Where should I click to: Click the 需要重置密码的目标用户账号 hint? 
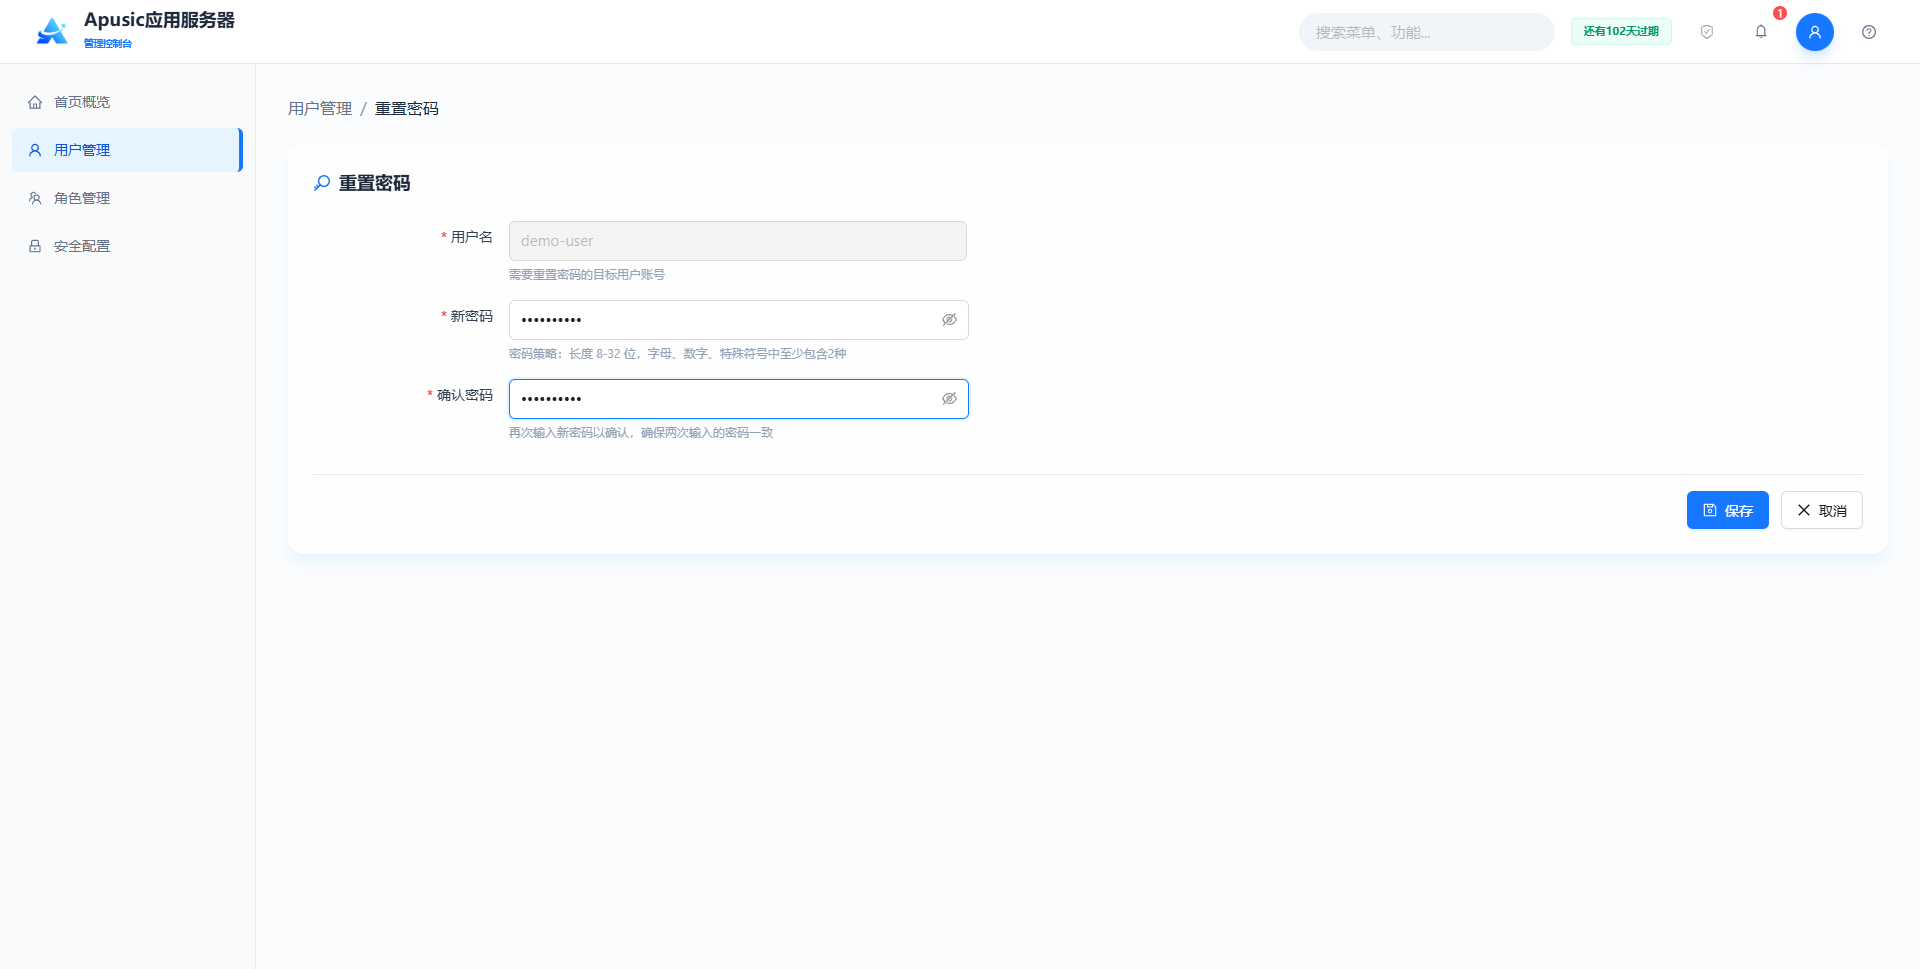tap(587, 275)
